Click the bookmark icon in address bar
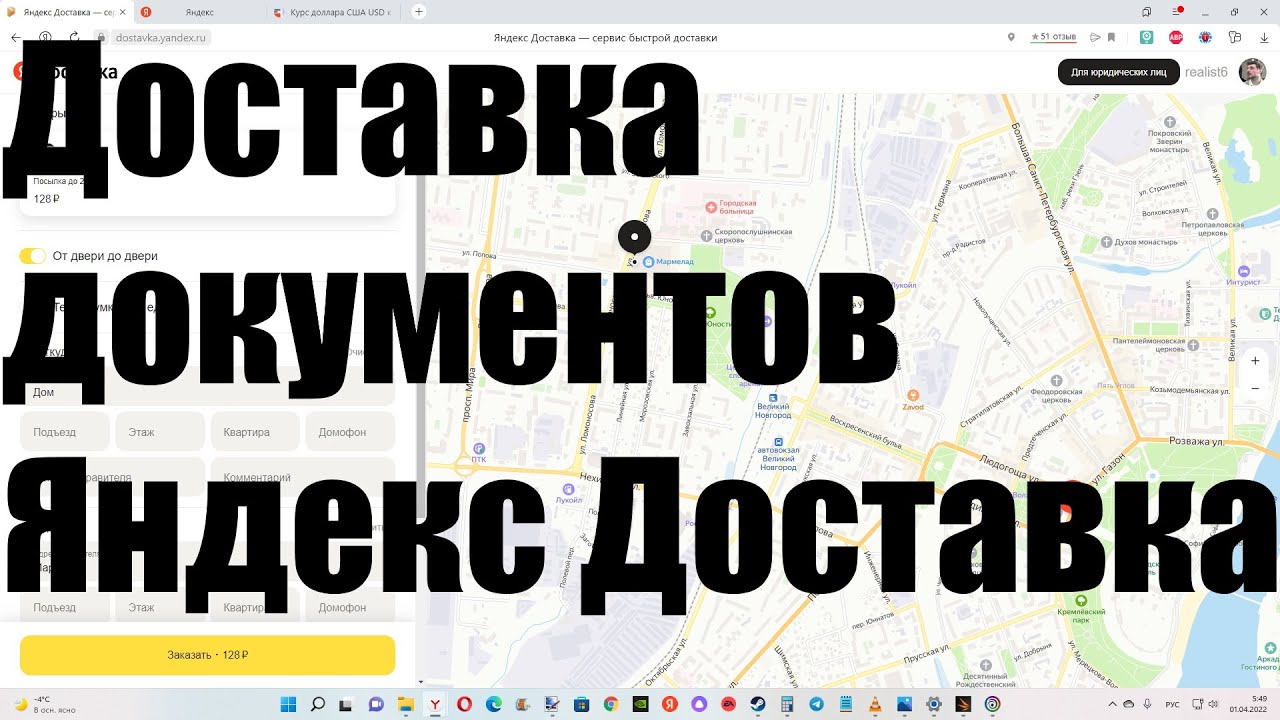This screenshot has height=720, width=1280. [1111, 38]
